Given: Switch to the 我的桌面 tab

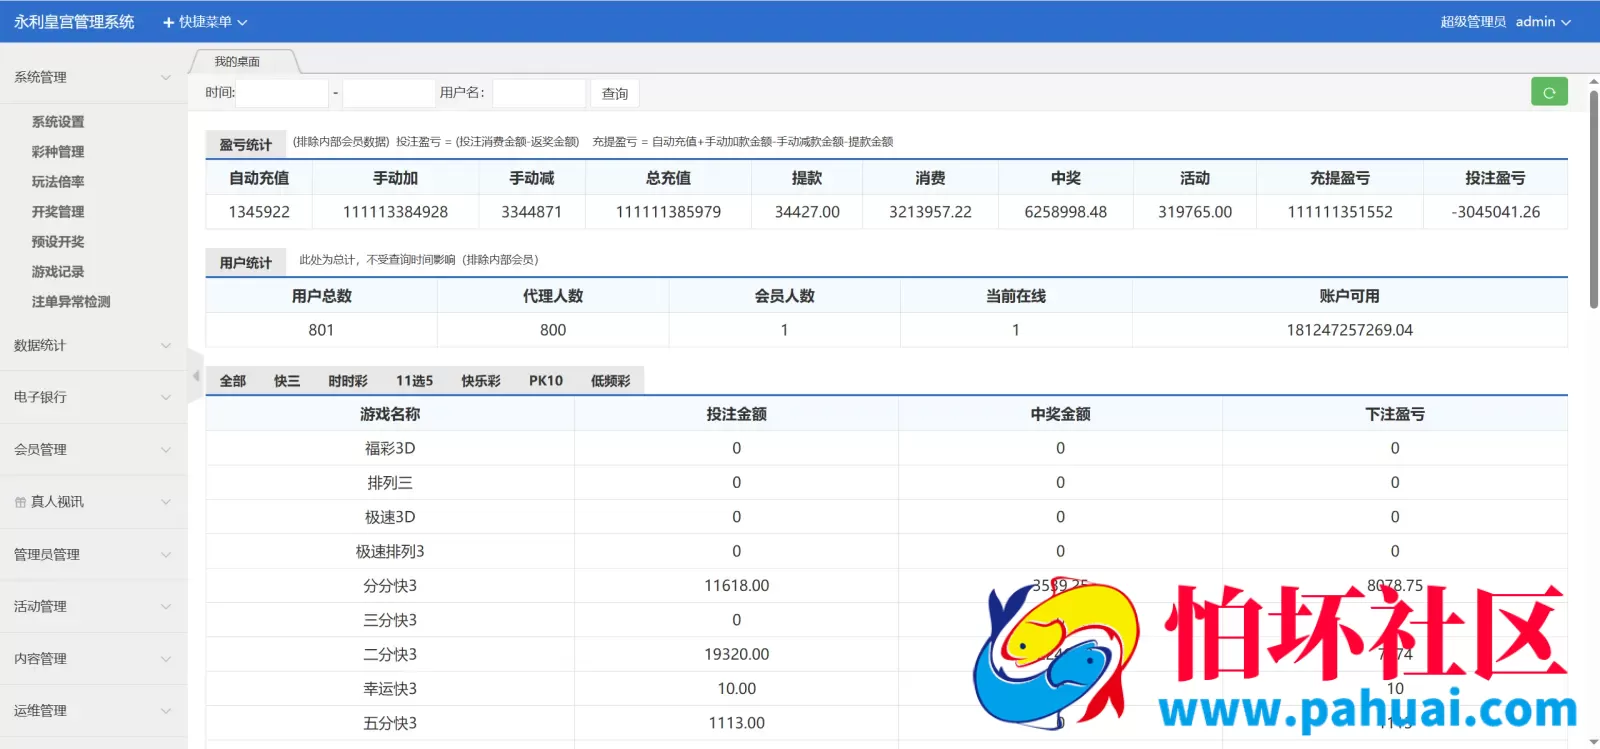Looking at the screenshot, I should pyautogui.click(x=242, y=61).
